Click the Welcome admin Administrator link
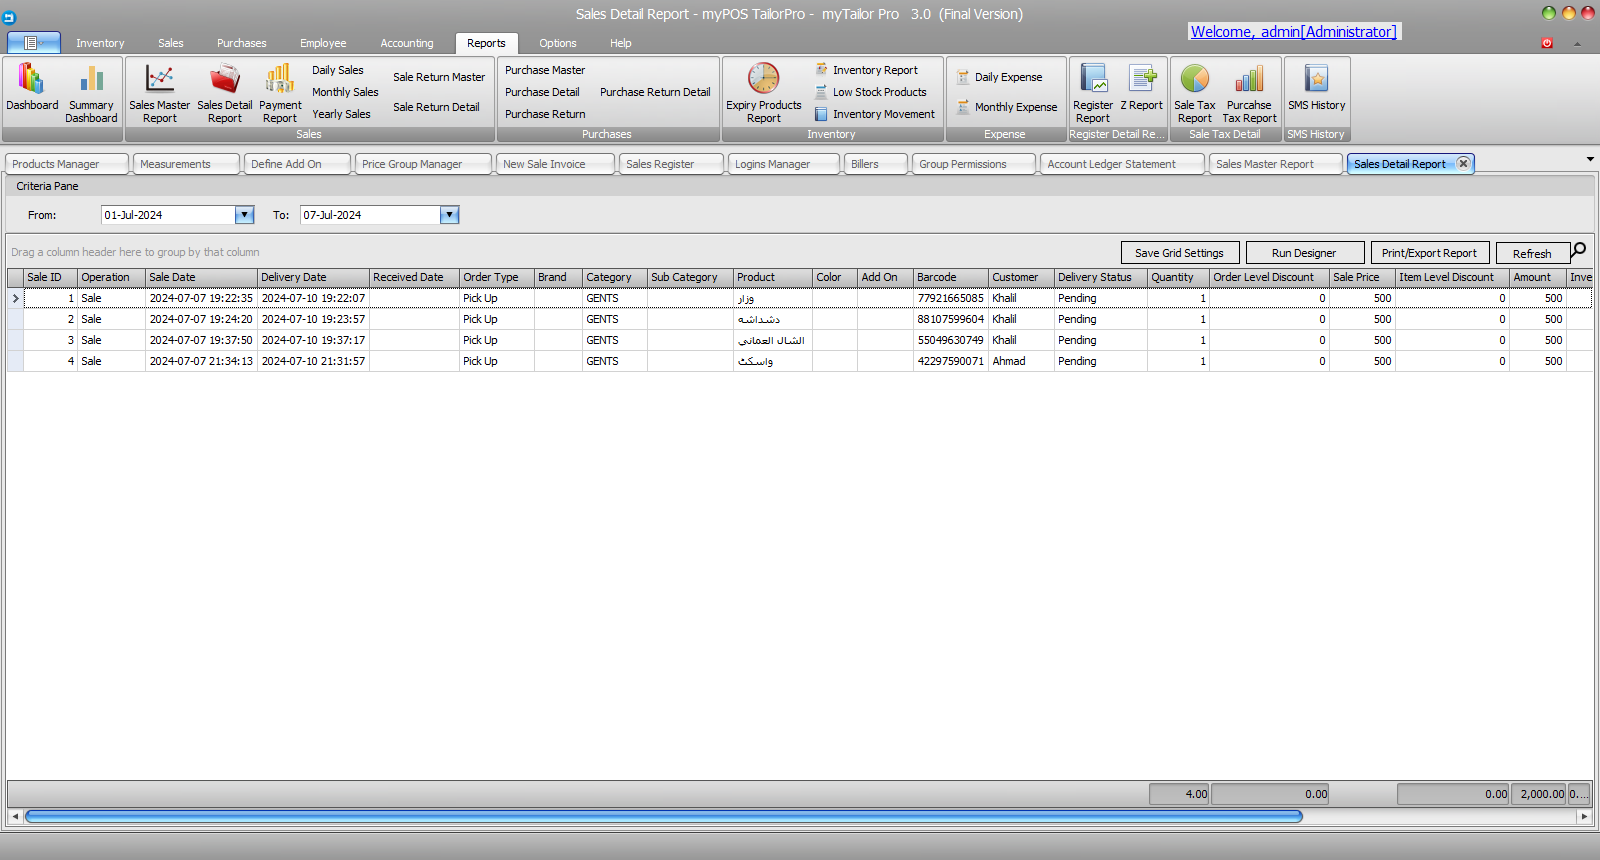 [1293, 32]
